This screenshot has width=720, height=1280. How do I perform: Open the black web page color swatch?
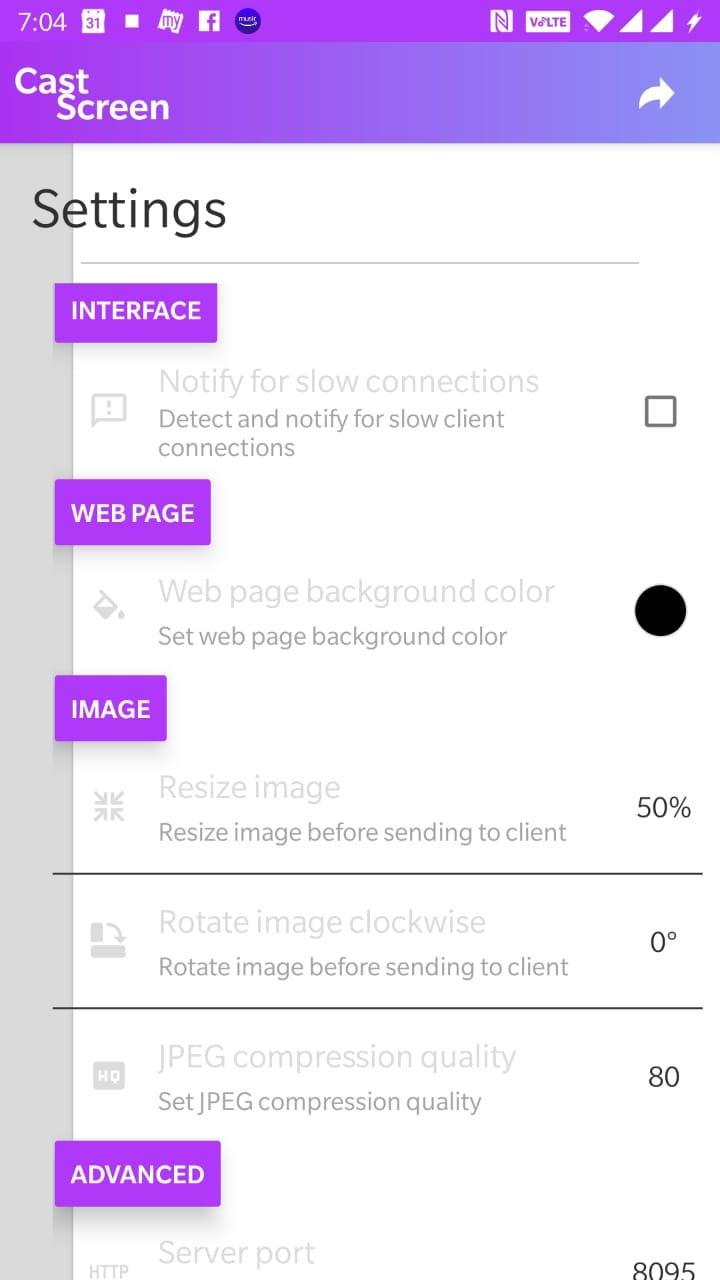[661, 610]
